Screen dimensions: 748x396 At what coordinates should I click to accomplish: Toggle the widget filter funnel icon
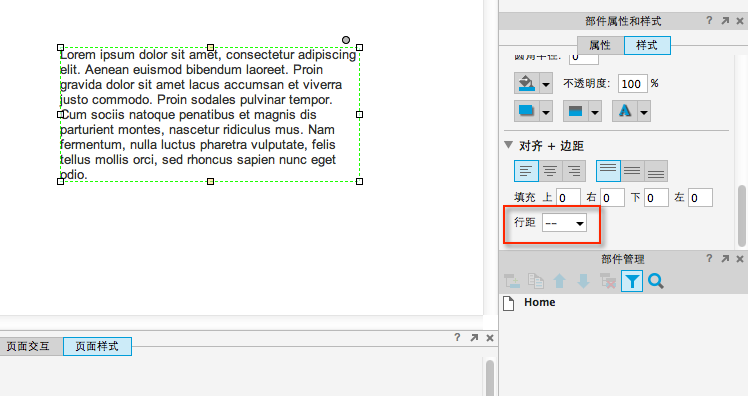pyautogui.click(x=632, y=281)
